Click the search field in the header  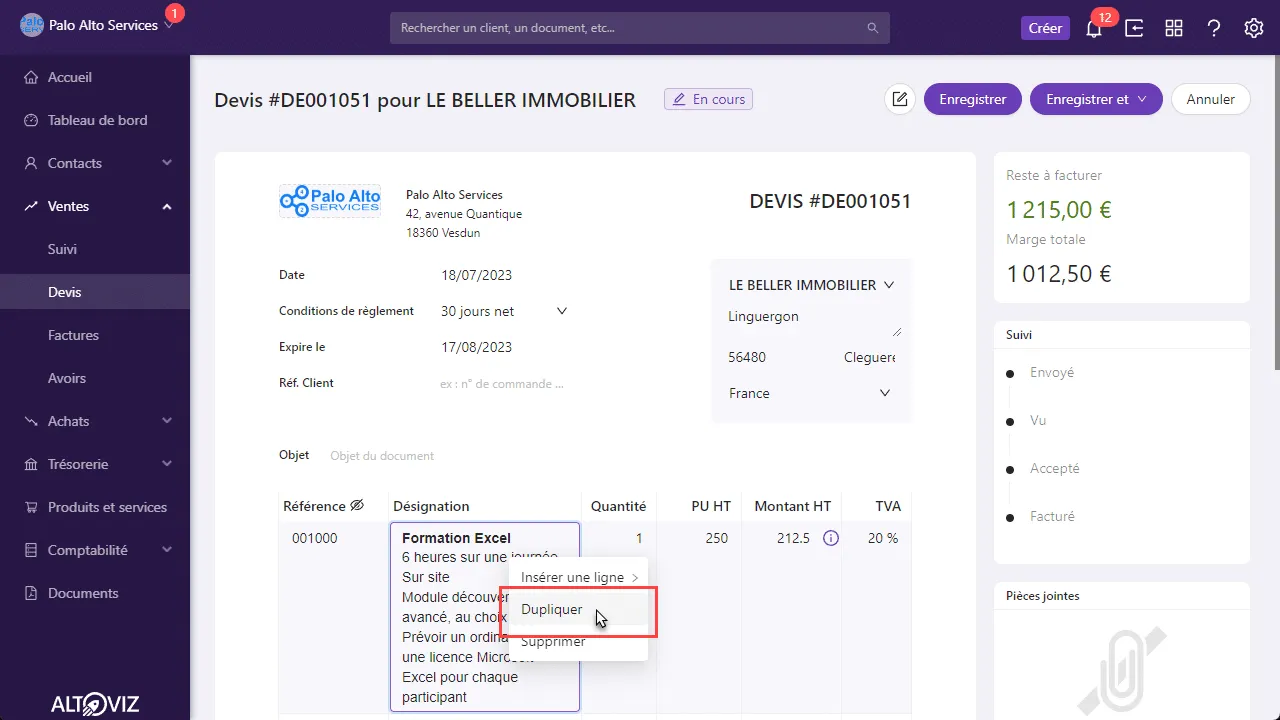(x=640, y=28)
